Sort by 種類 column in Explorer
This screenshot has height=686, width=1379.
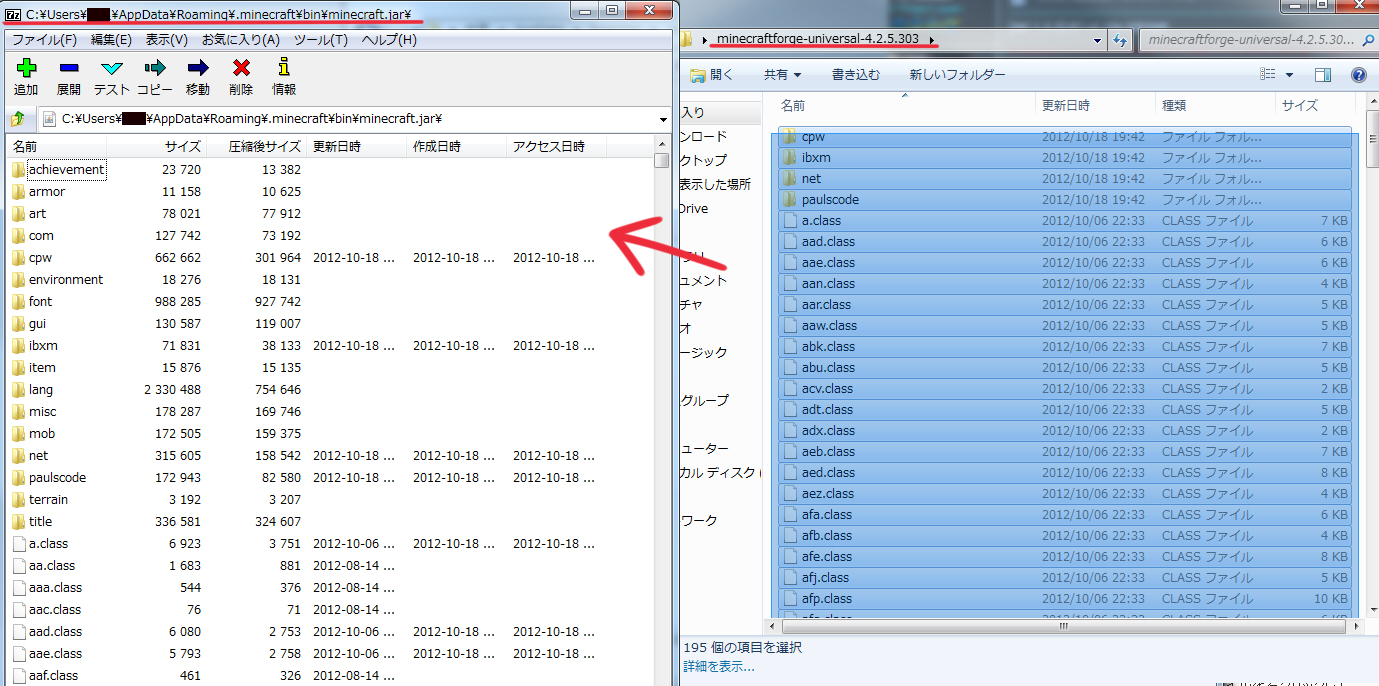tap(1214, 105)
